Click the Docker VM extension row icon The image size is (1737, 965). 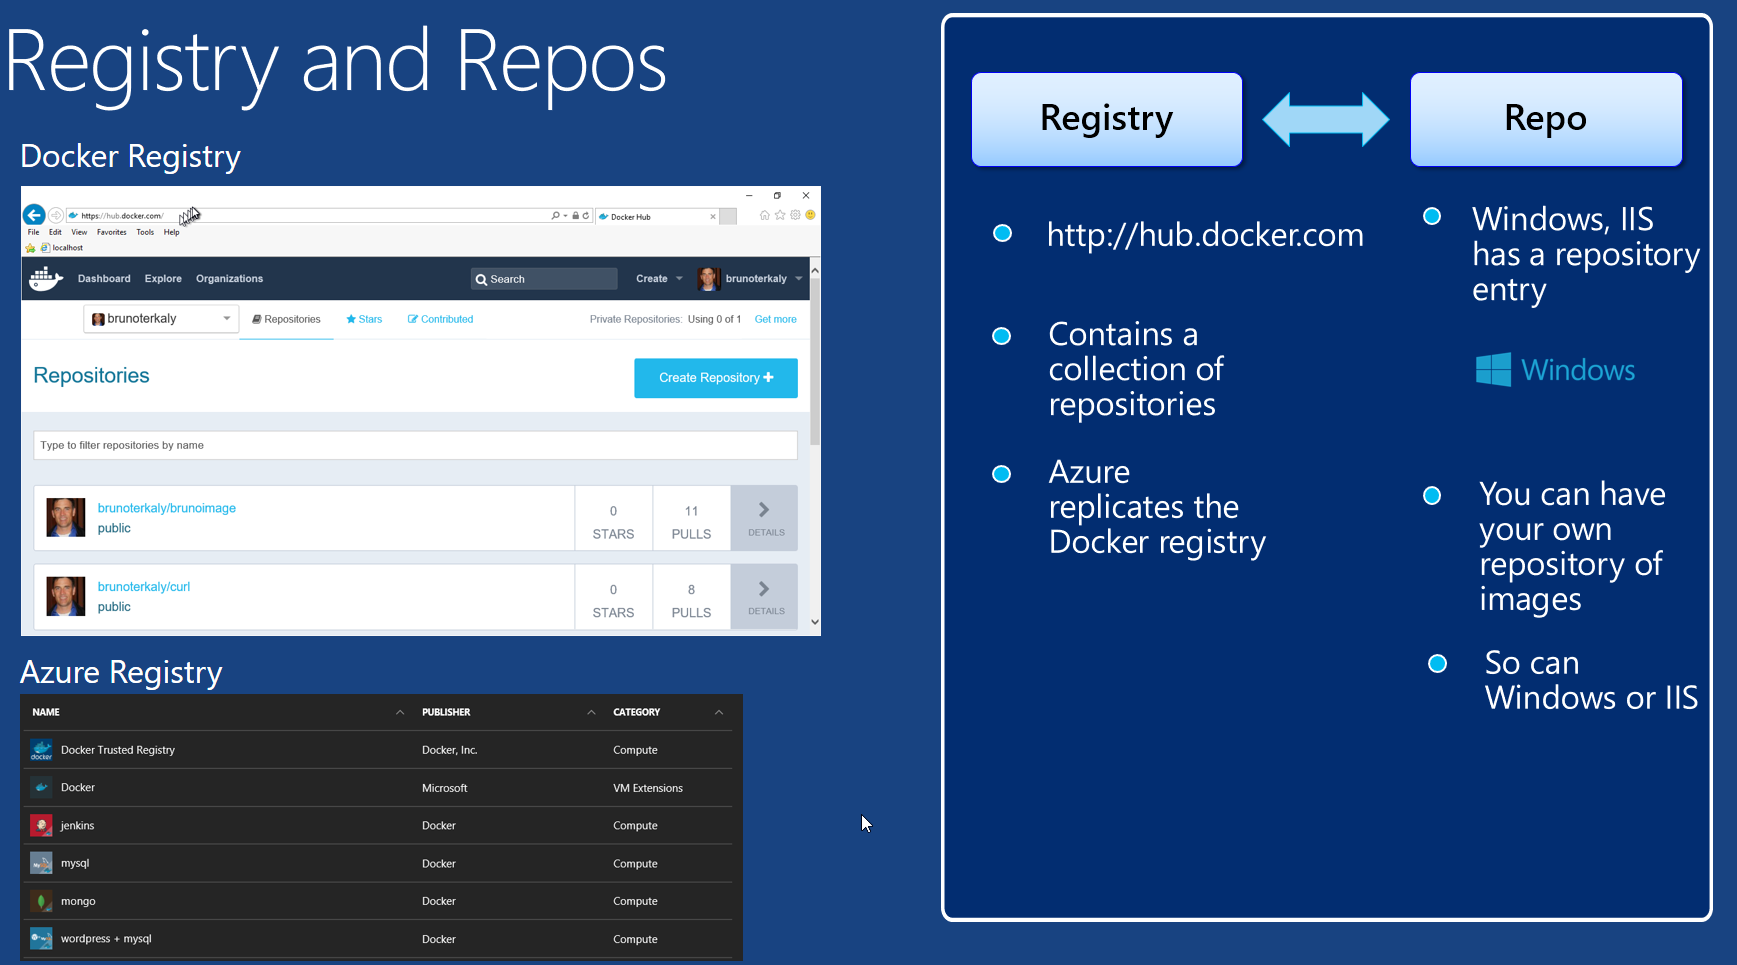(x=41, y=788)
